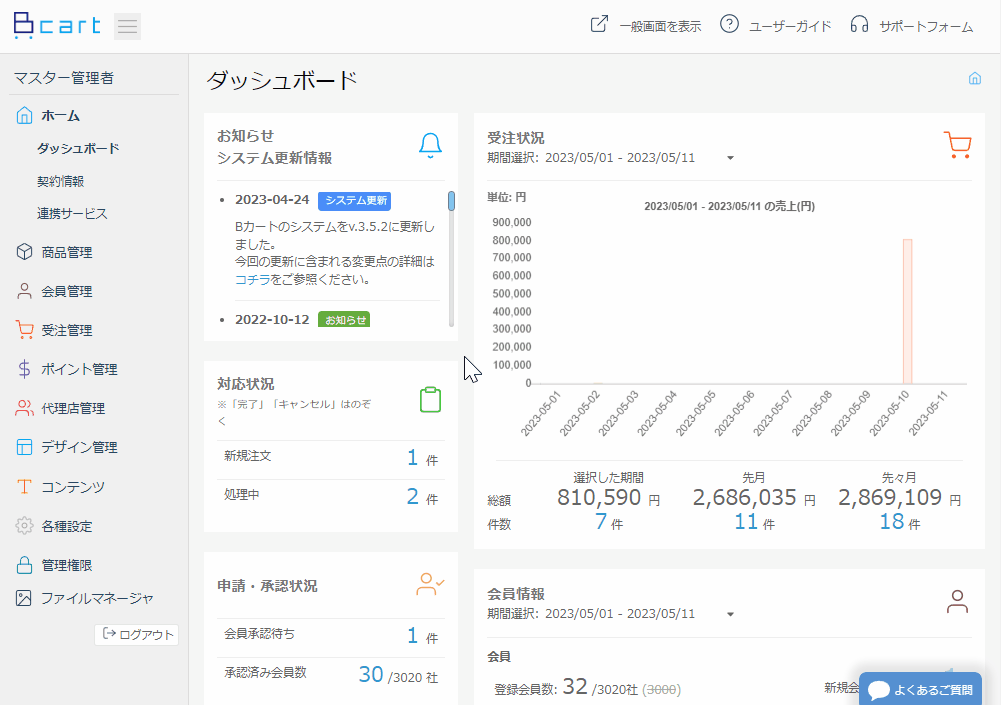Click the 2023-04-24 notice date
1001x705 pixels.
(x=272, y=200)
